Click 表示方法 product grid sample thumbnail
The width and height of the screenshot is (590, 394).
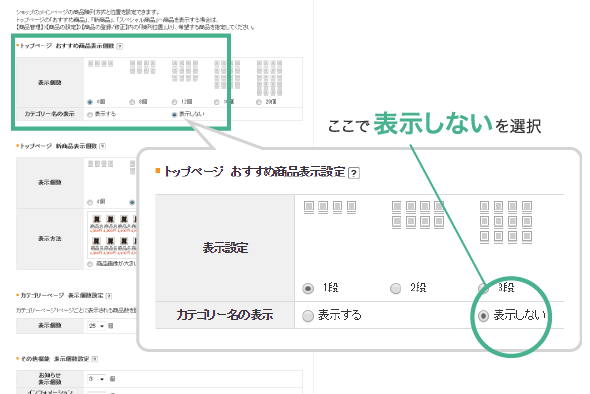pos(112,236)
